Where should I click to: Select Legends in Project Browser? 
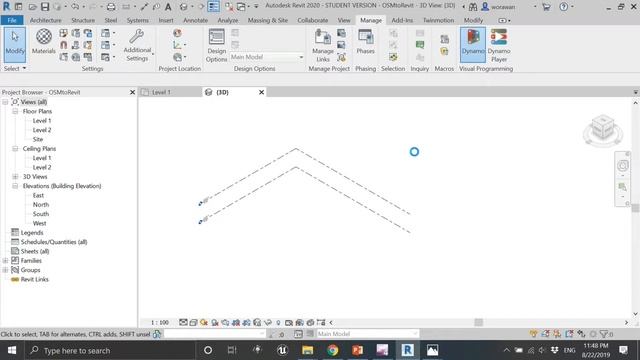32,233
